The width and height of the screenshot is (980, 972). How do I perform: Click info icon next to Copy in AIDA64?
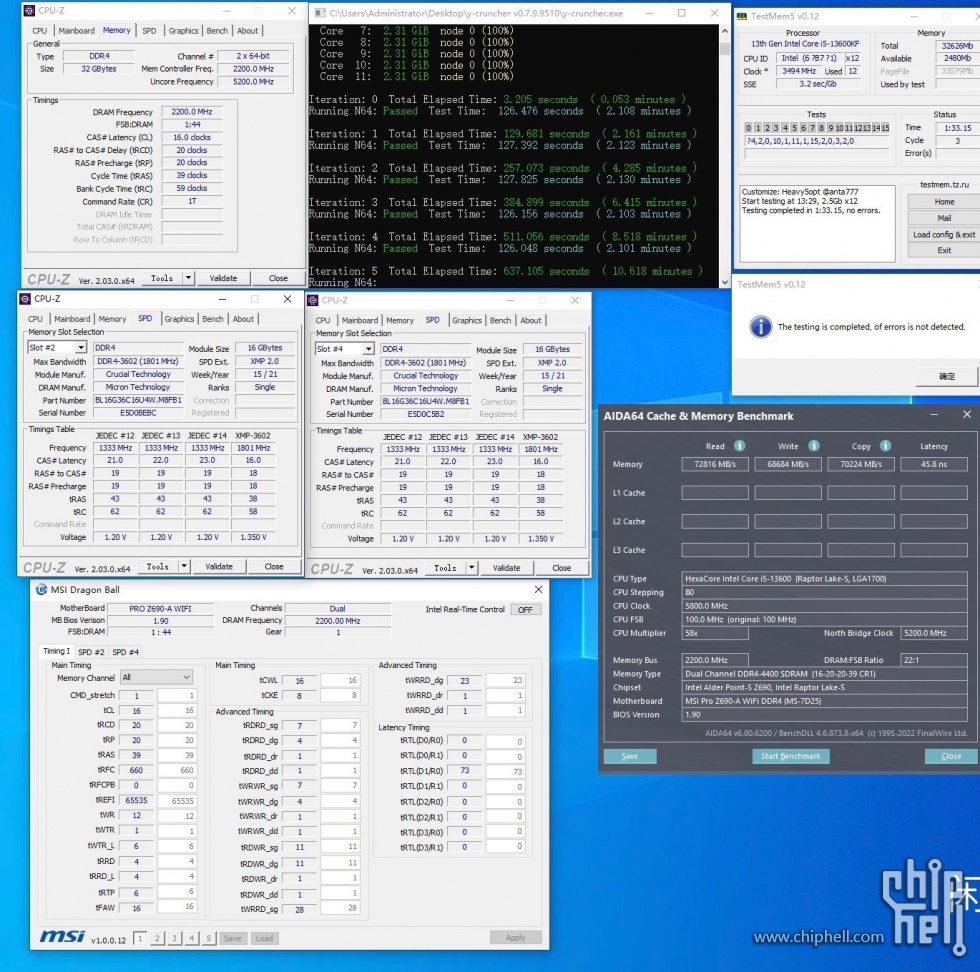point(886,446)
